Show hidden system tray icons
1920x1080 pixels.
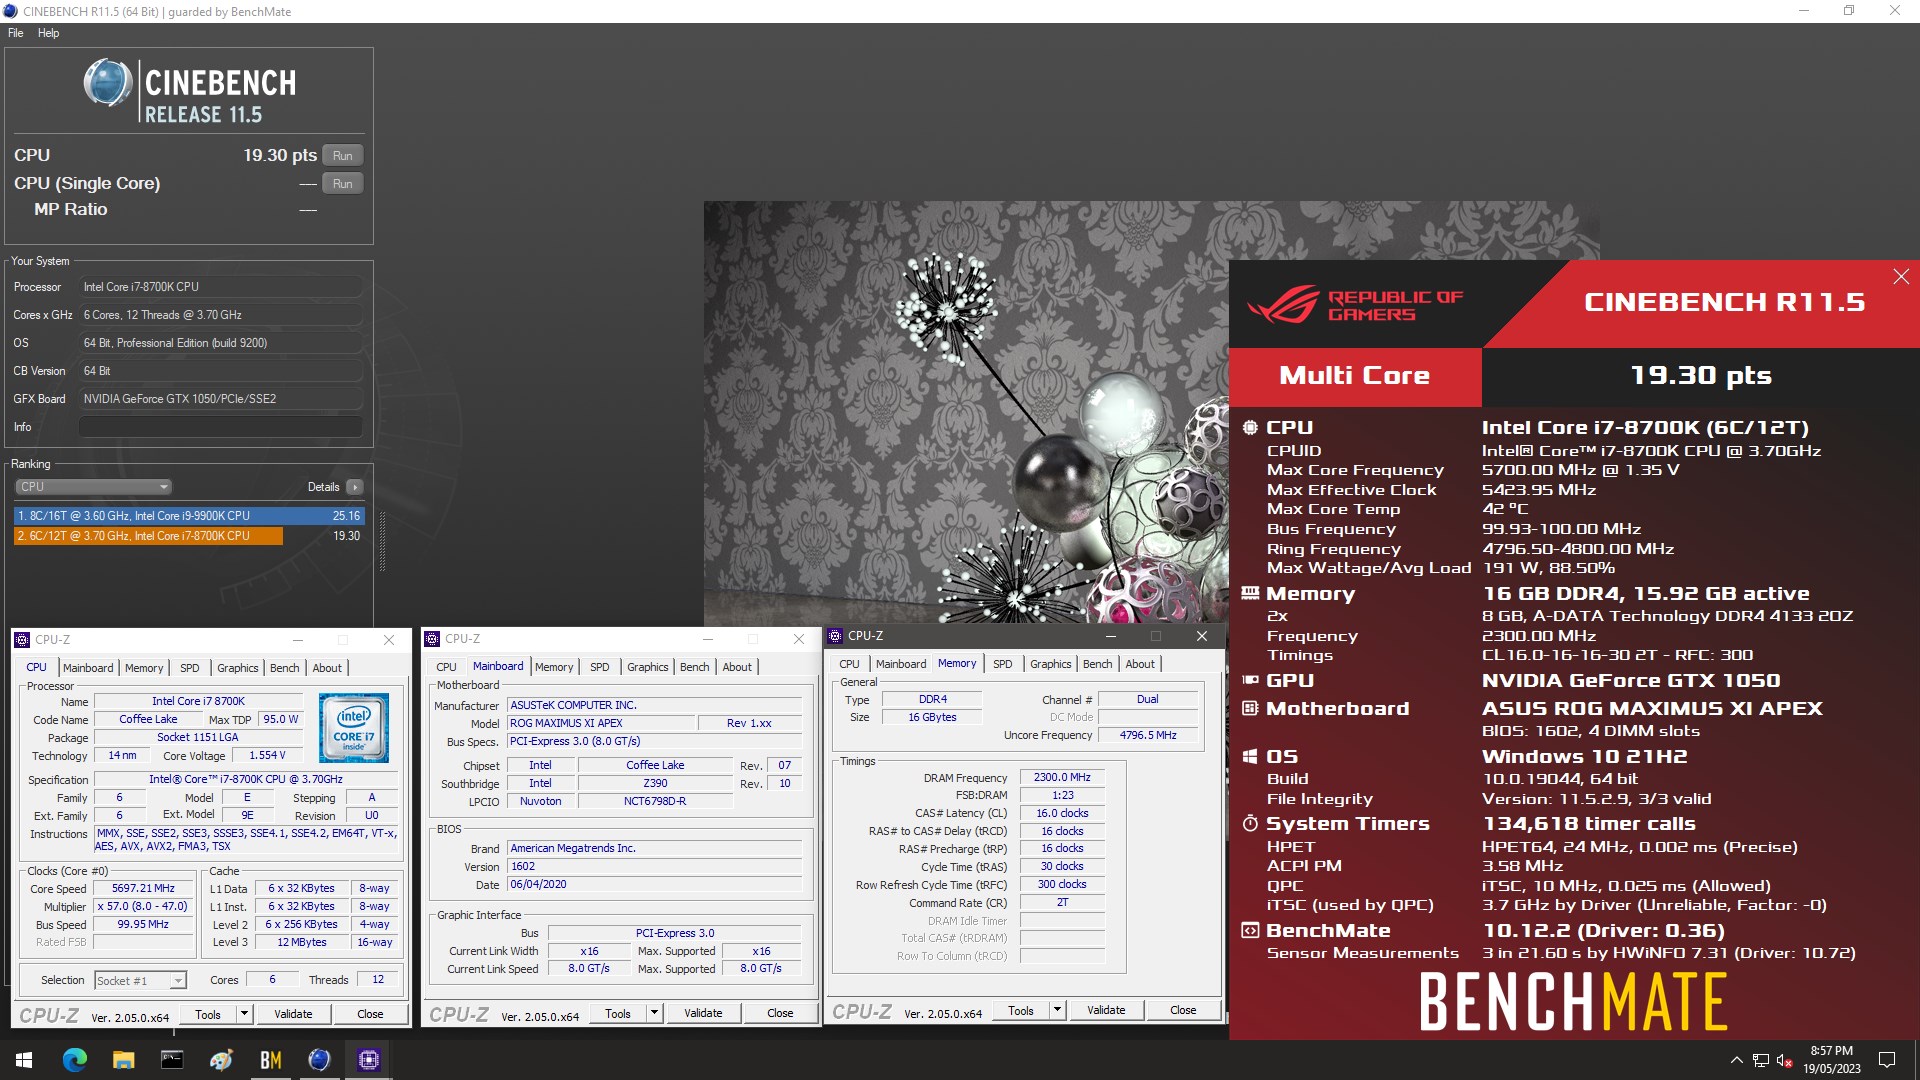(1736, 1060)
